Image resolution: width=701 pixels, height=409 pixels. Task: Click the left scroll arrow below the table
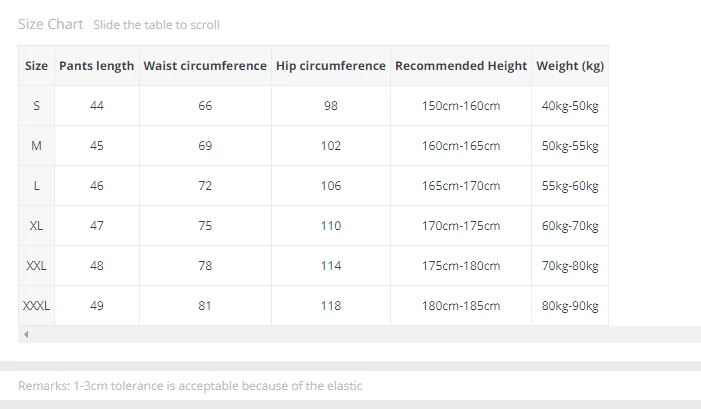(x=26, y=334)
